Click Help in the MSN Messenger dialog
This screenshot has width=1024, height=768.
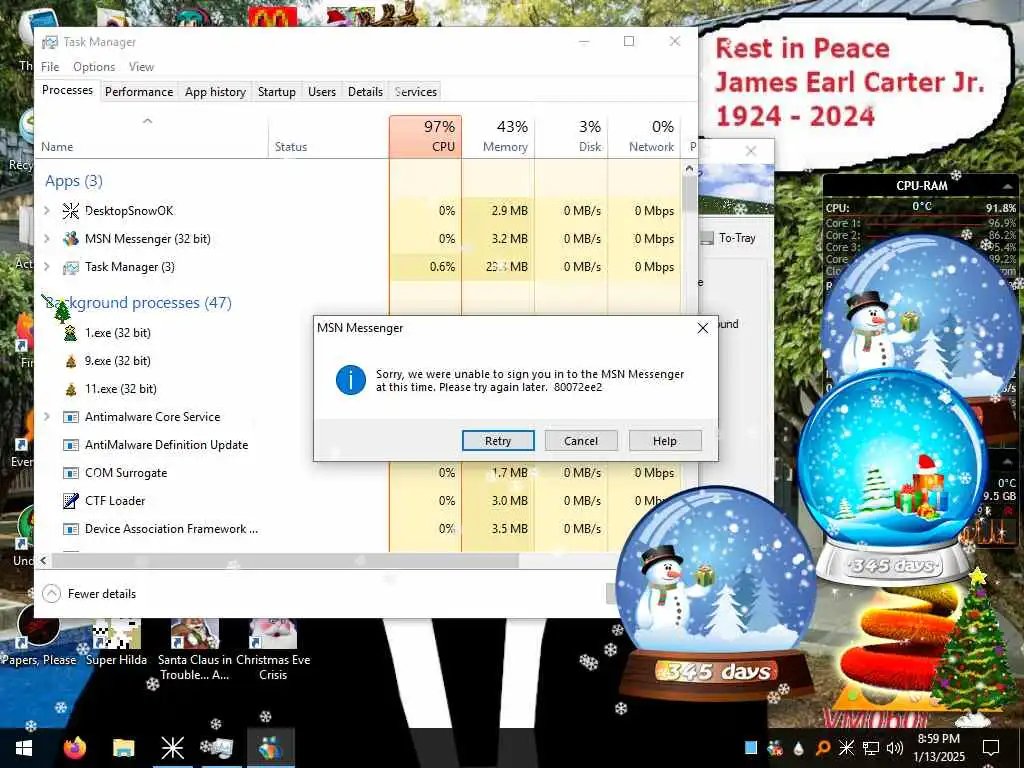(x=665, y=441)
